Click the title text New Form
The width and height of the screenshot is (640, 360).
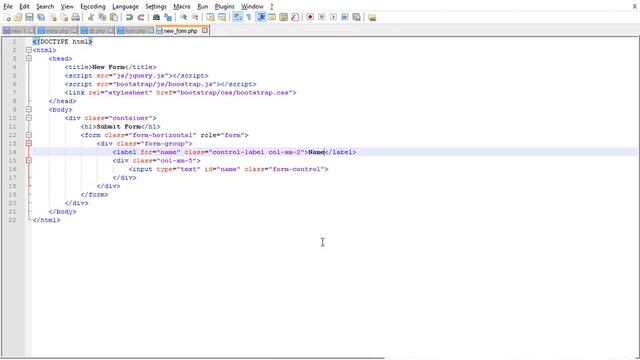109,67
